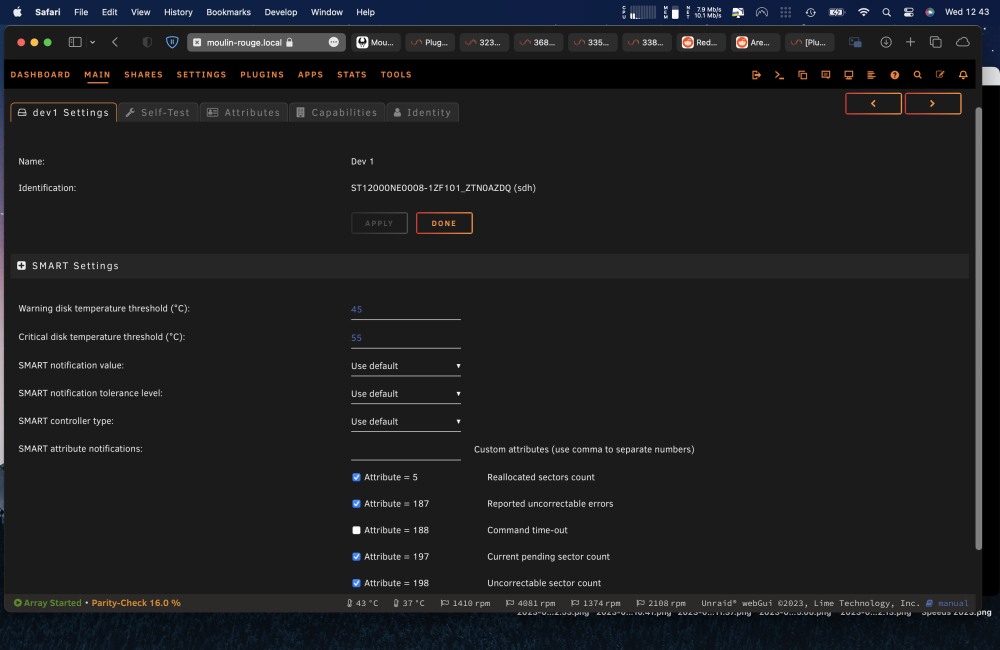Show Safari downloads
The width and height of the screenshot is (1000, 650).
[x=886, y=42]
